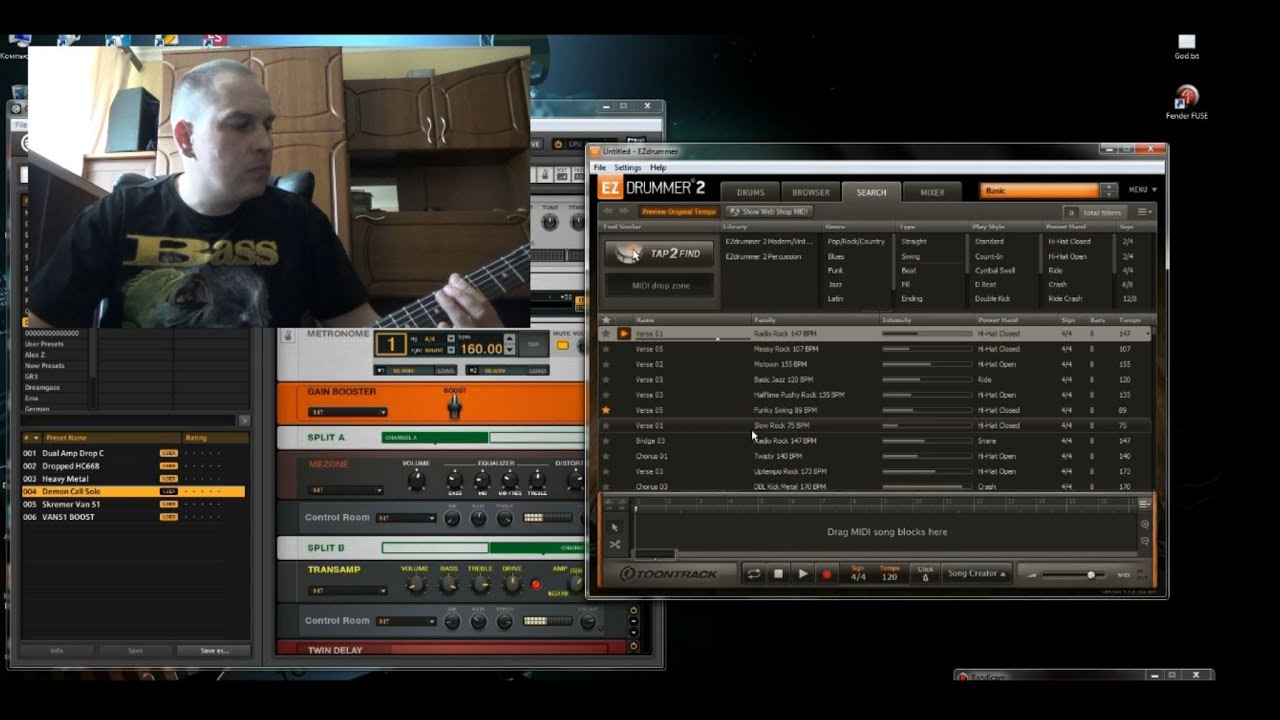Go forward with the search history arrow
This screenshot has width=1280, height=720.
pyautogui.click(x=624, y=212)
